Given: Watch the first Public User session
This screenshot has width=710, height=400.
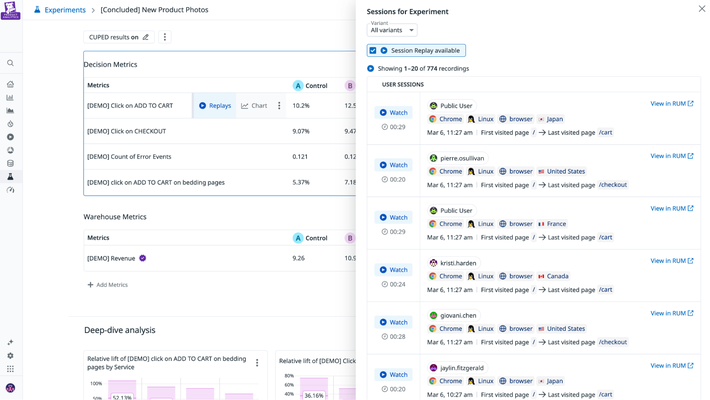Looking at the screenshot, I should tap(393, 113).
